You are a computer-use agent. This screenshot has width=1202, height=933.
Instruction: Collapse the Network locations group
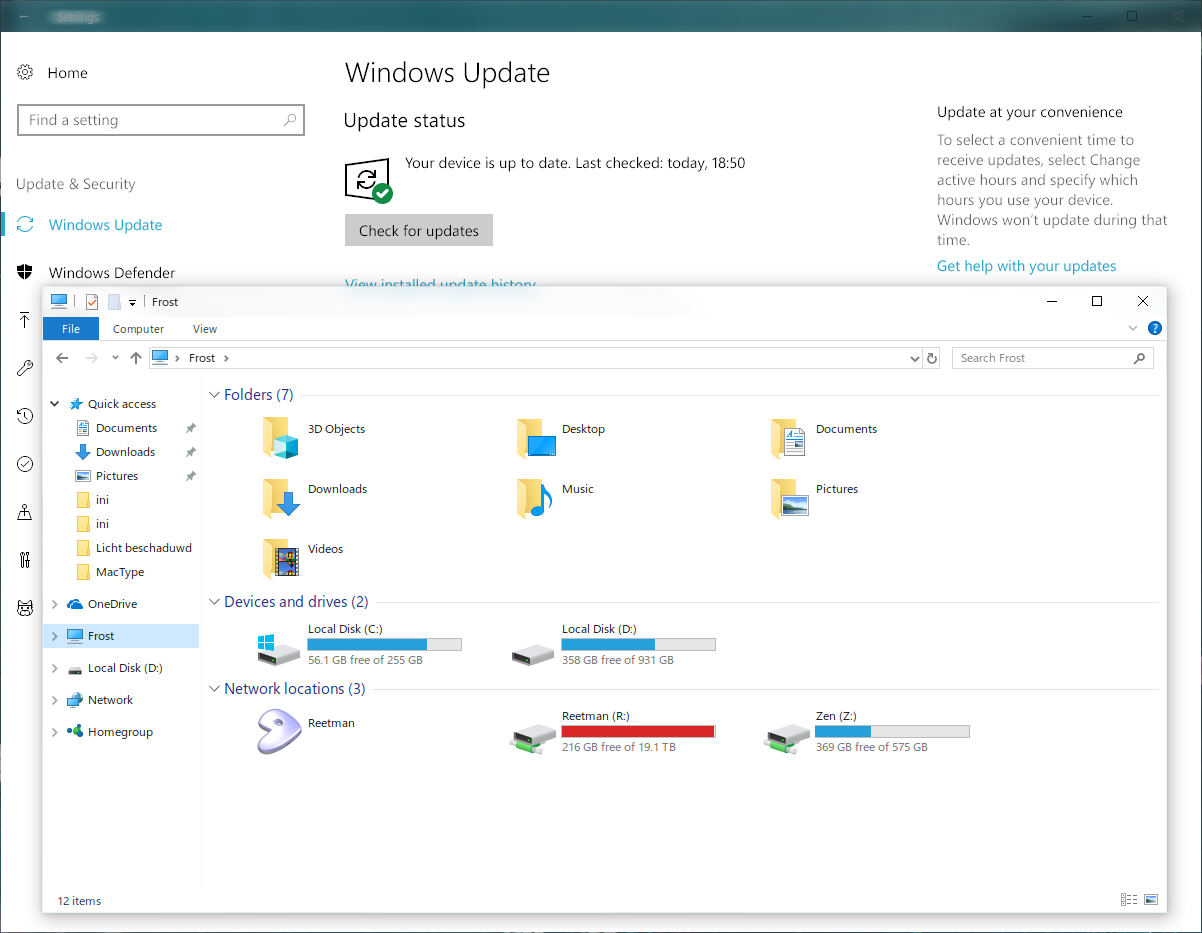coord(213,689)
